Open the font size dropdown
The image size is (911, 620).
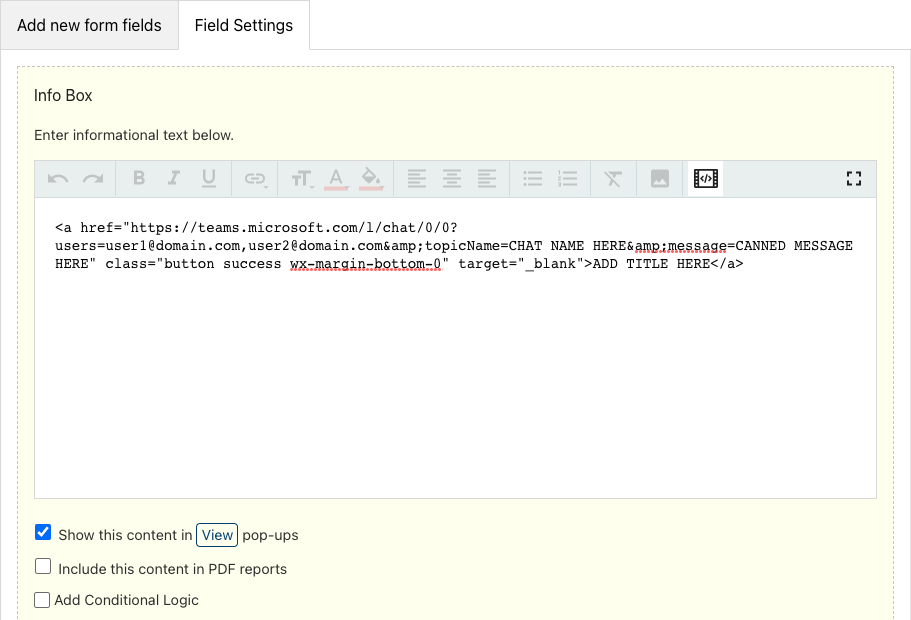click(302, 178)
